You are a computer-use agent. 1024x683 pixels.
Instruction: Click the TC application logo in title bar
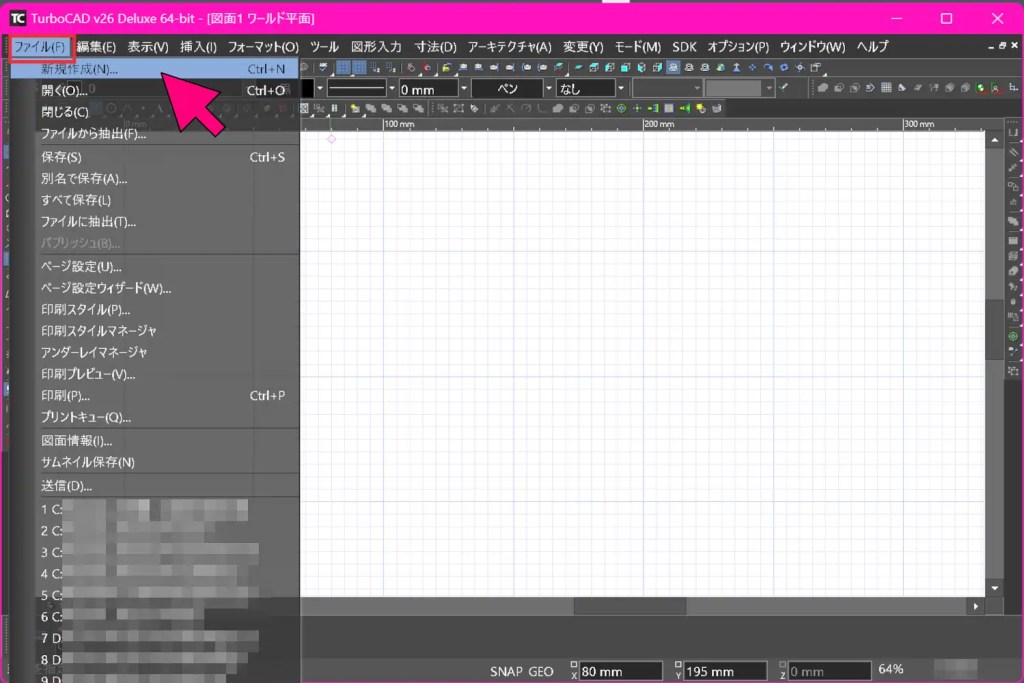pos(18,18)
